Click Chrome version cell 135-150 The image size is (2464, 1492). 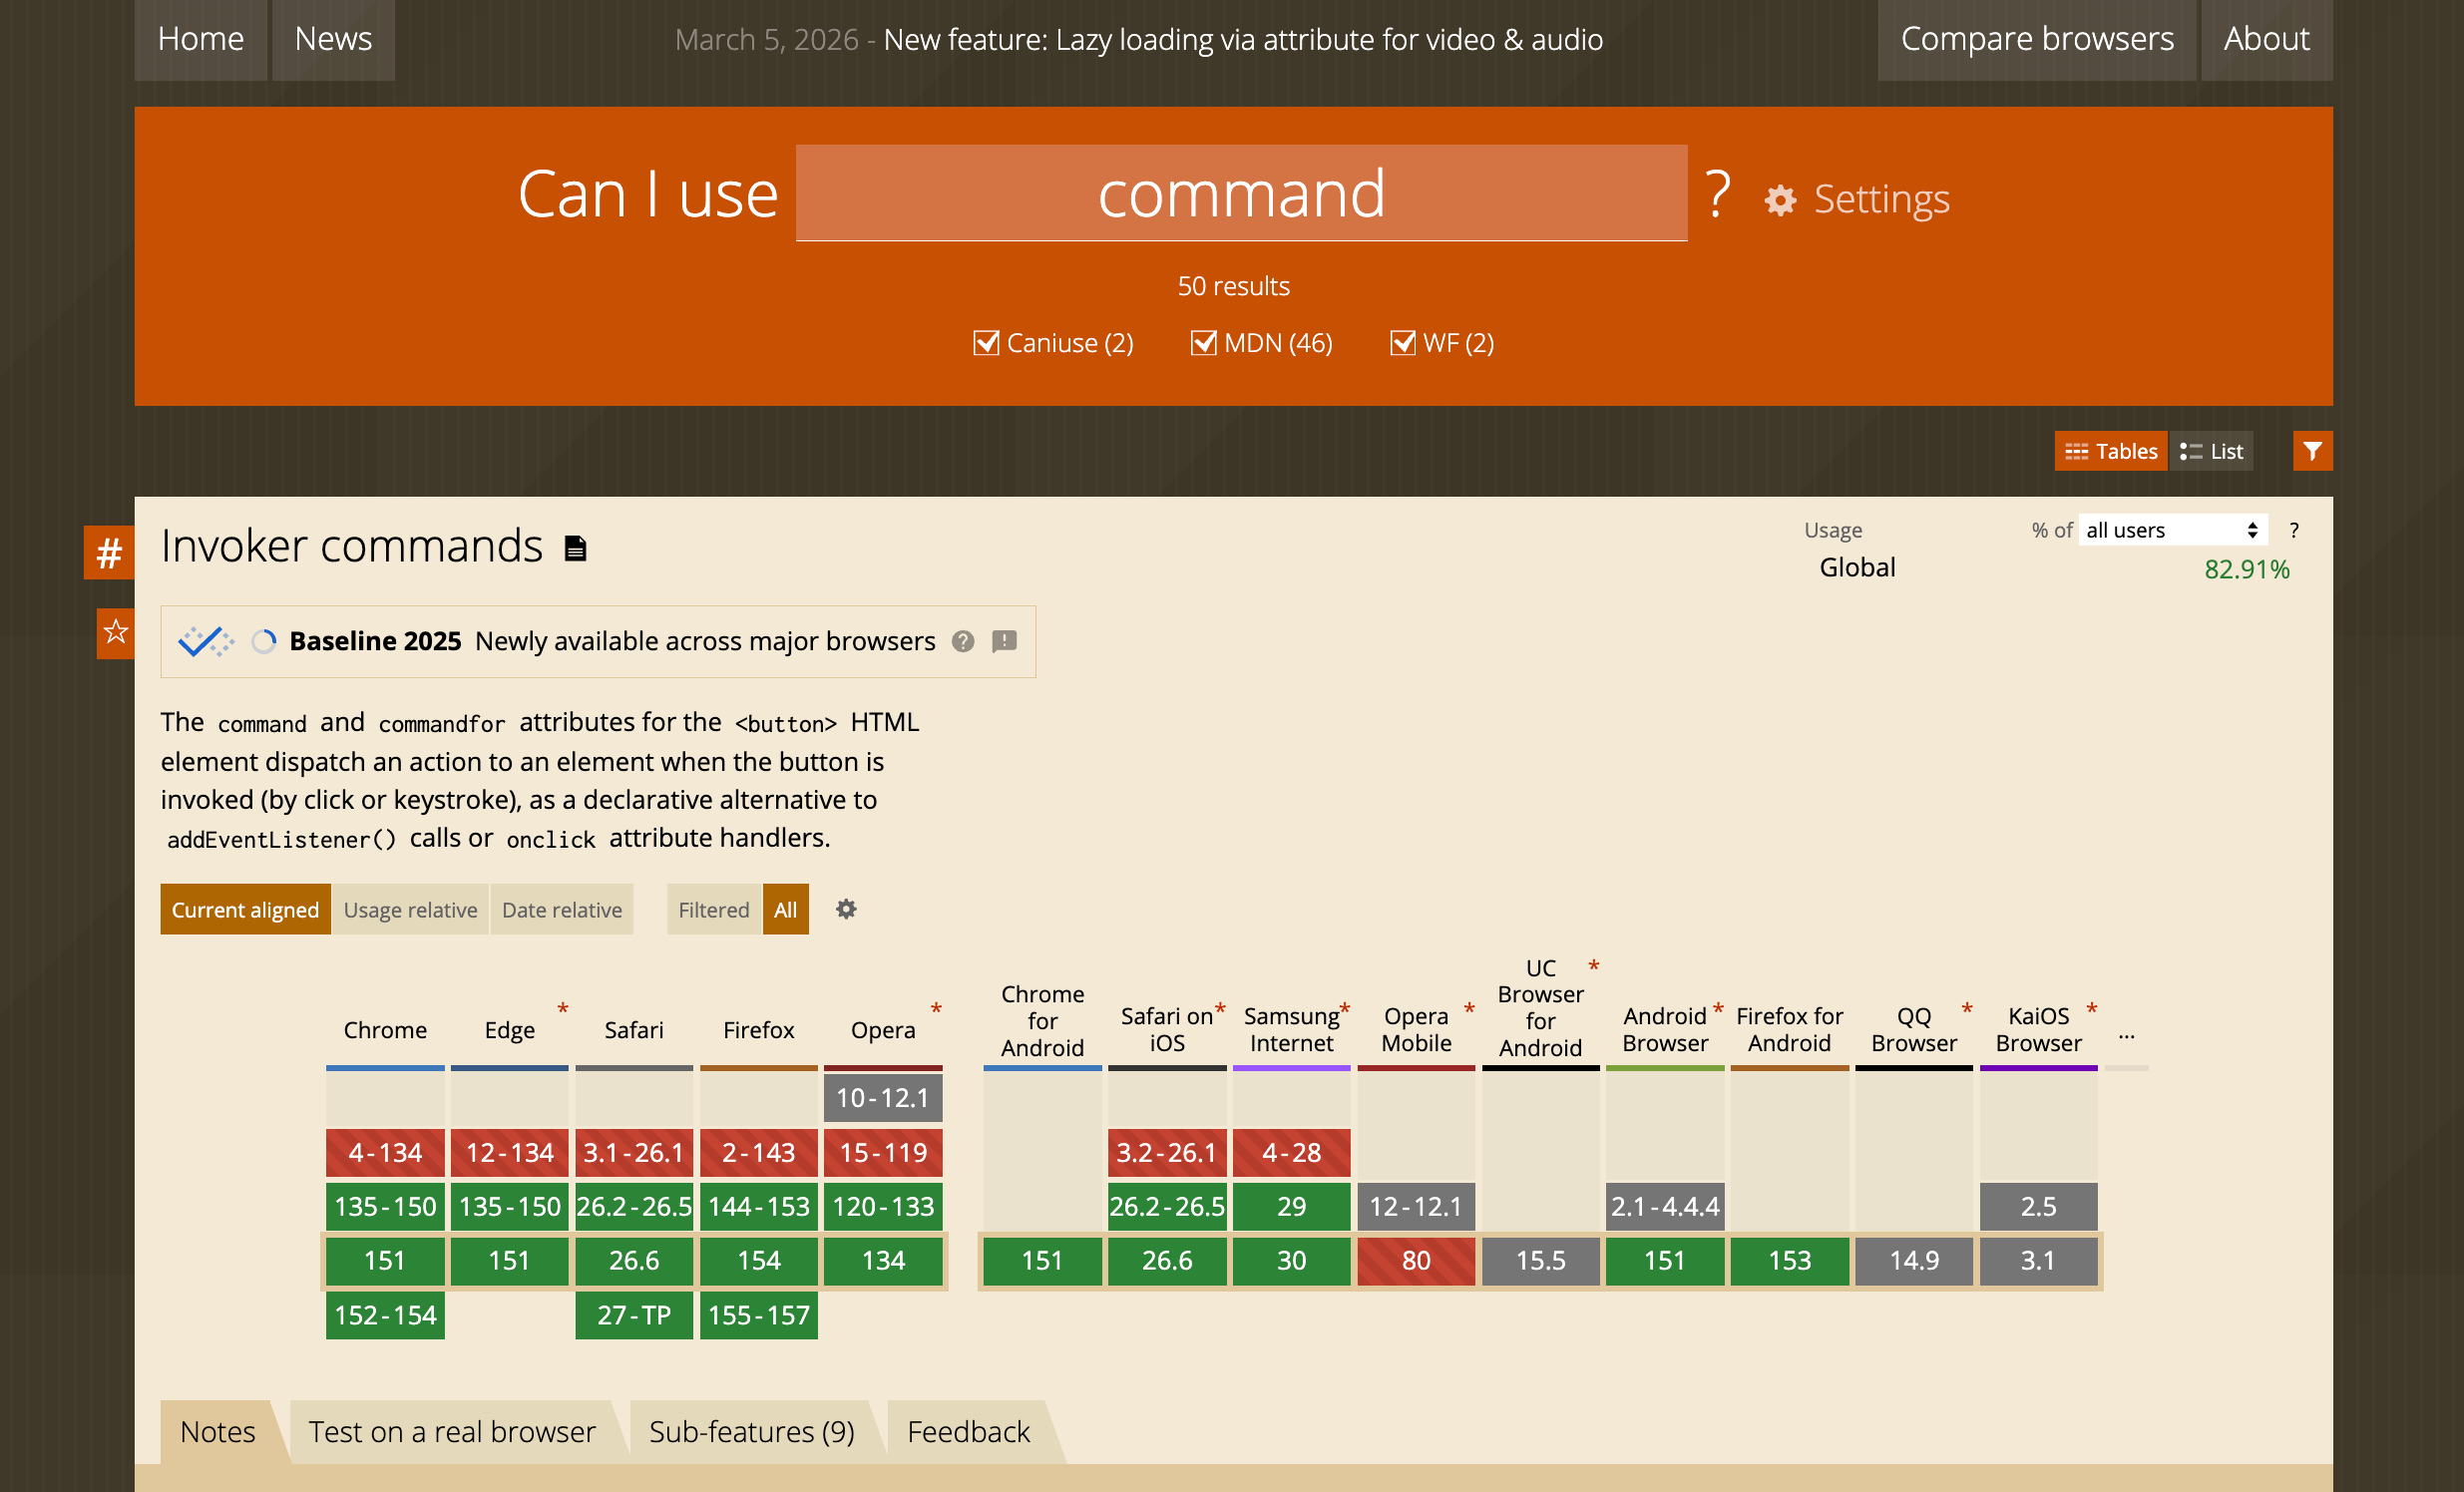click(x=385, y=1206)
